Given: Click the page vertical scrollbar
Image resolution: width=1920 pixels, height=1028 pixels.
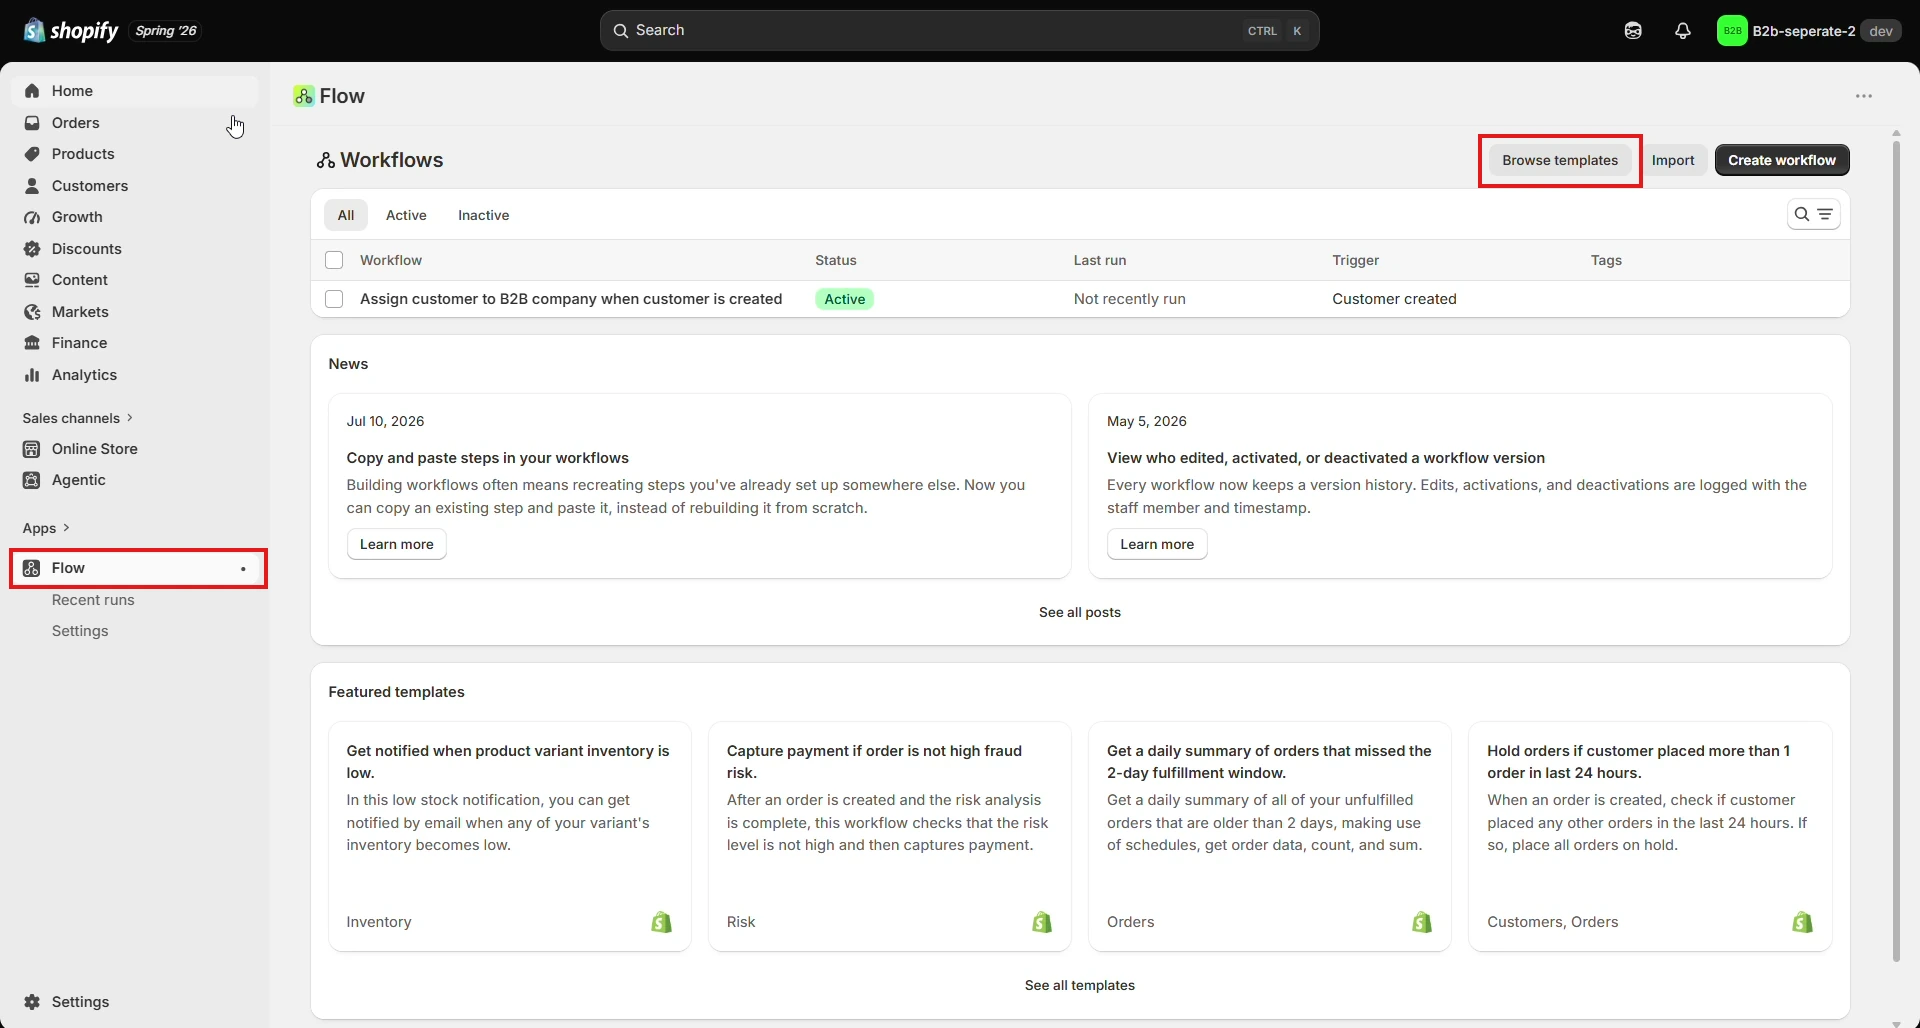Looking at the screenshot, I should click(1896, 550).
